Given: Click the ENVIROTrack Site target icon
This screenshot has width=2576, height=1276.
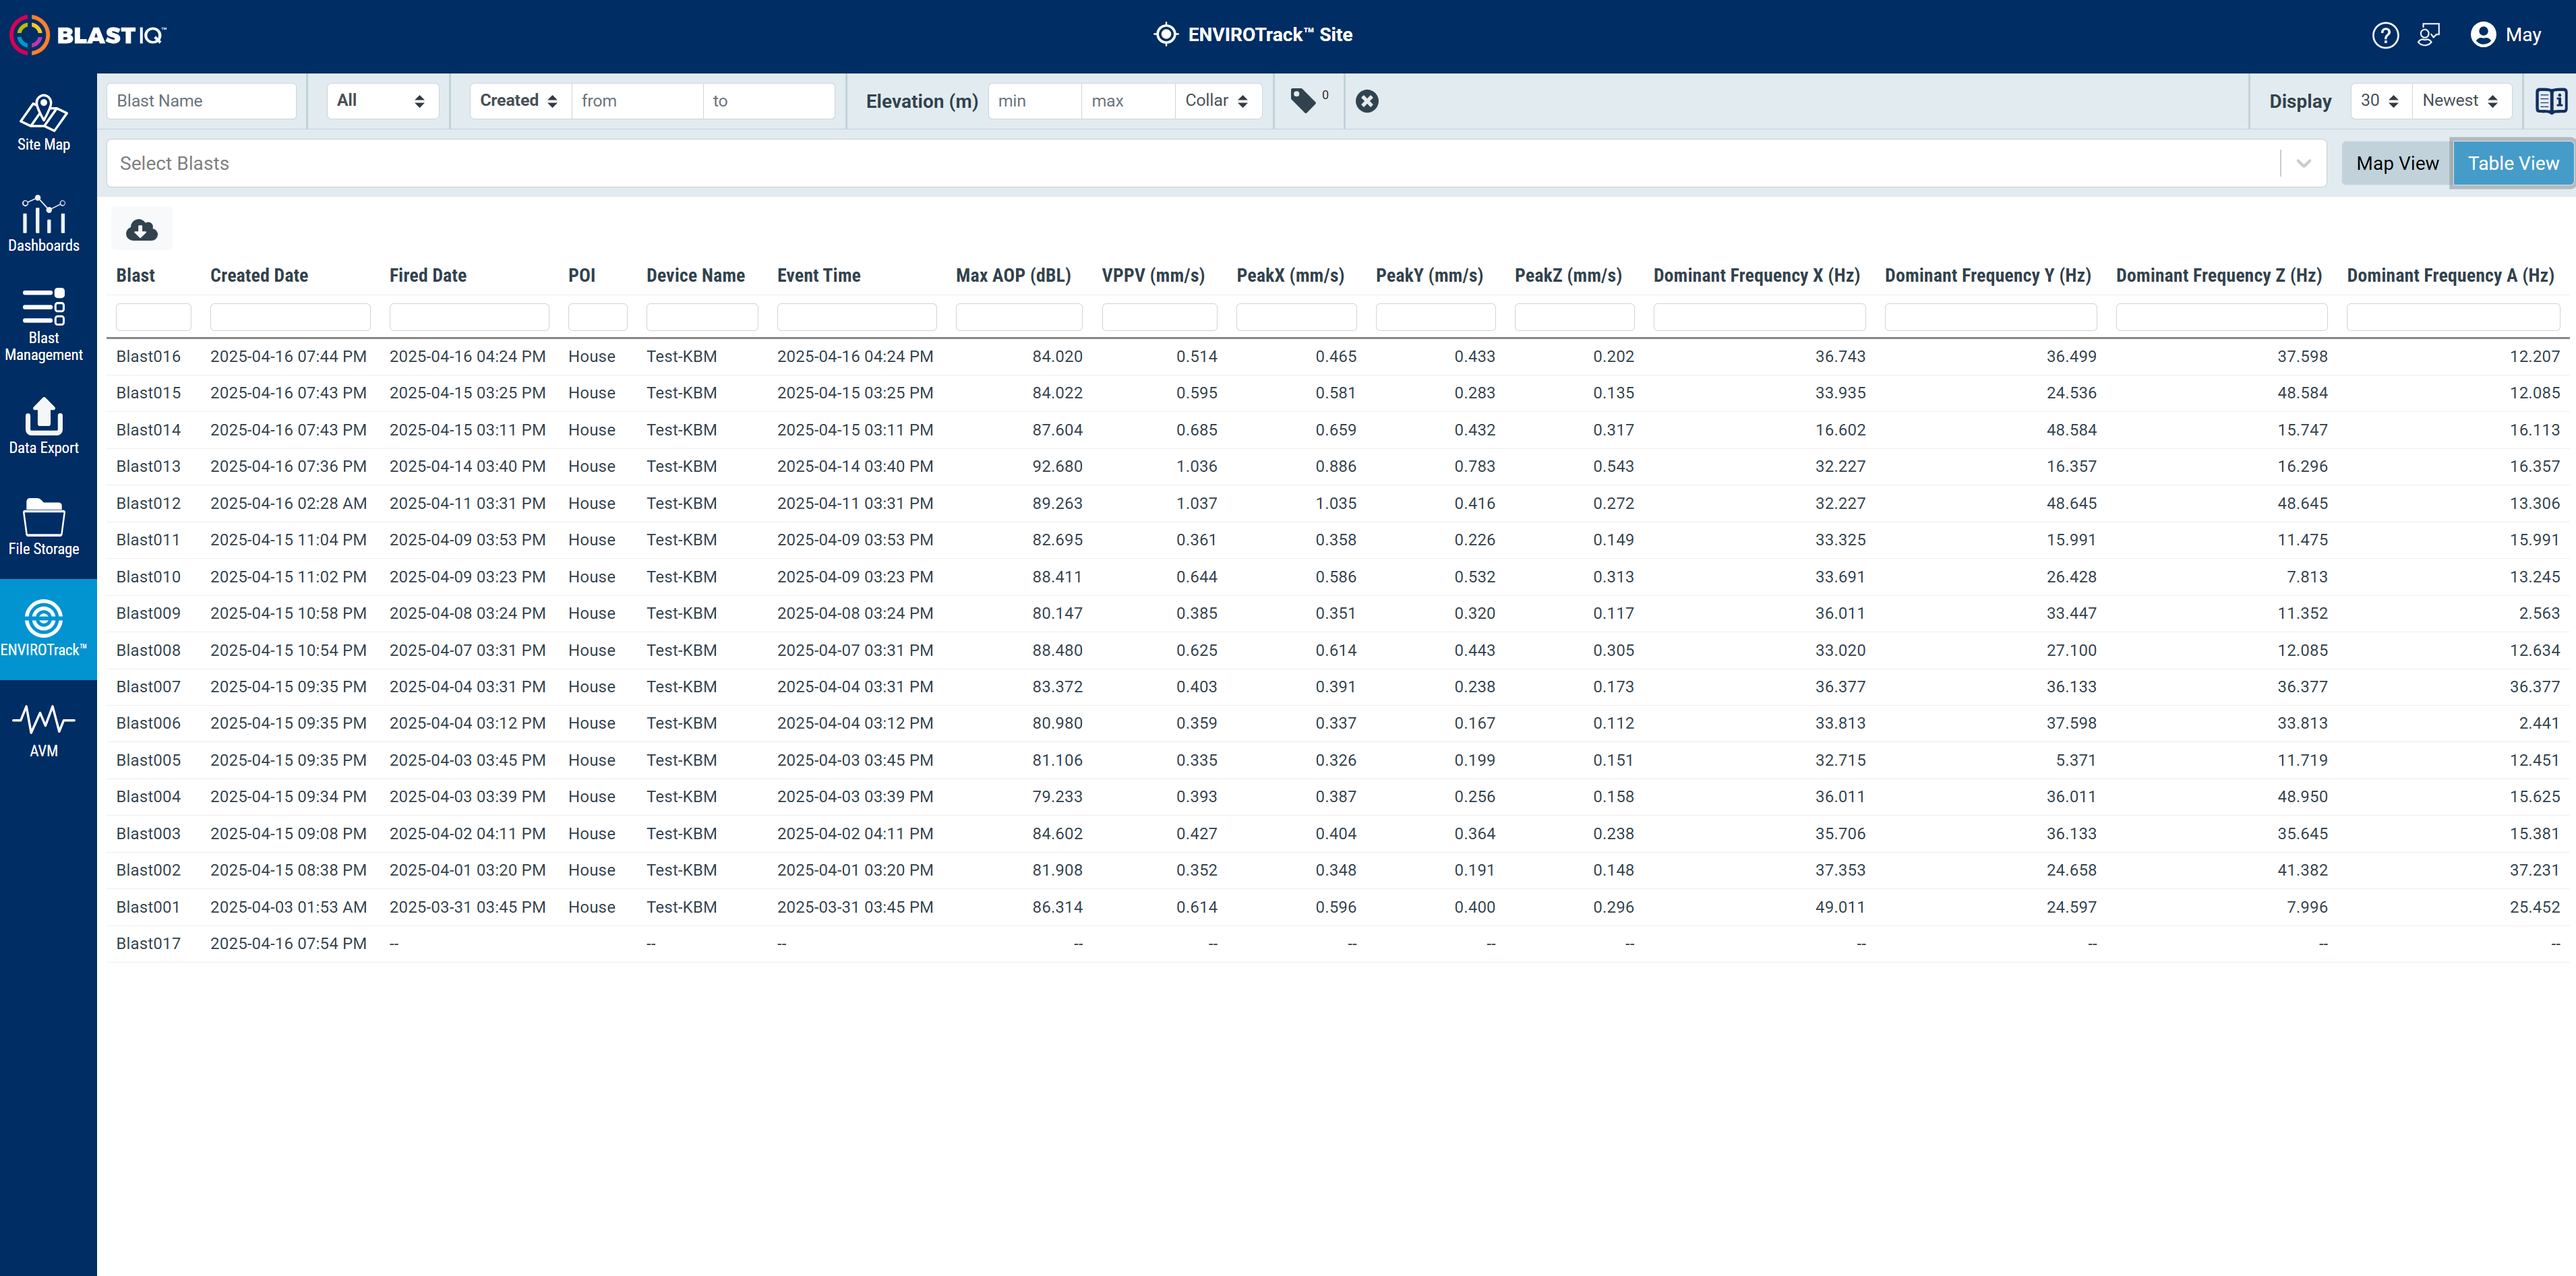Looking at the screenshot, I should [1166, 35].
